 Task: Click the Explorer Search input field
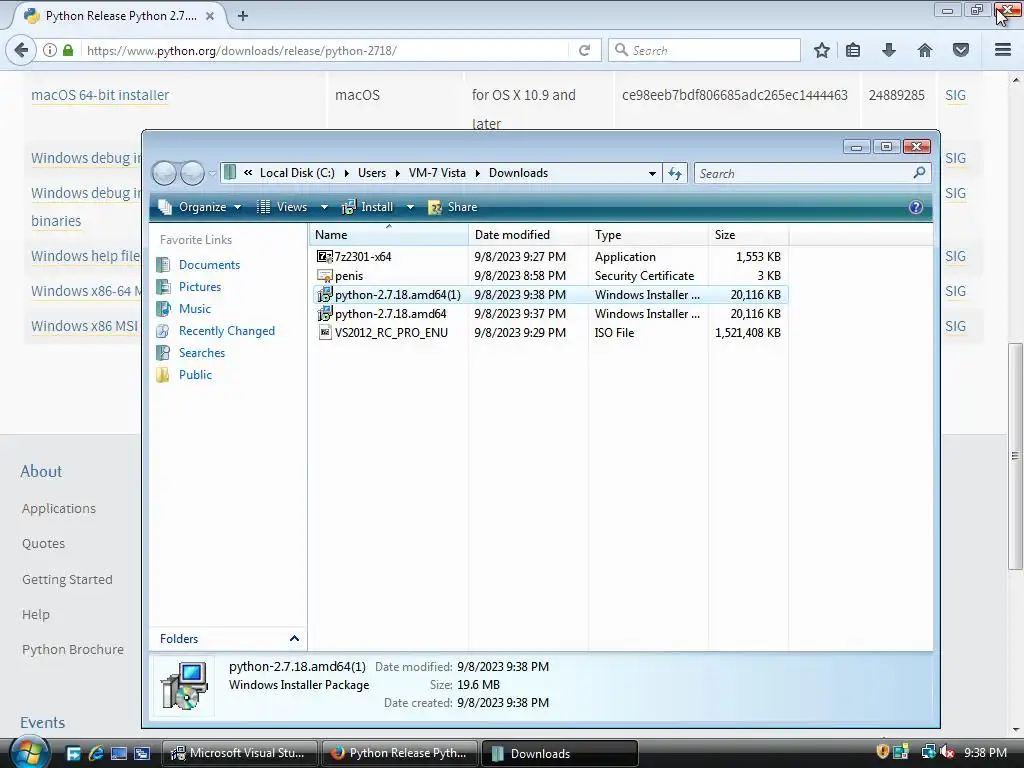pyautogui.click(x=803, y=173)
